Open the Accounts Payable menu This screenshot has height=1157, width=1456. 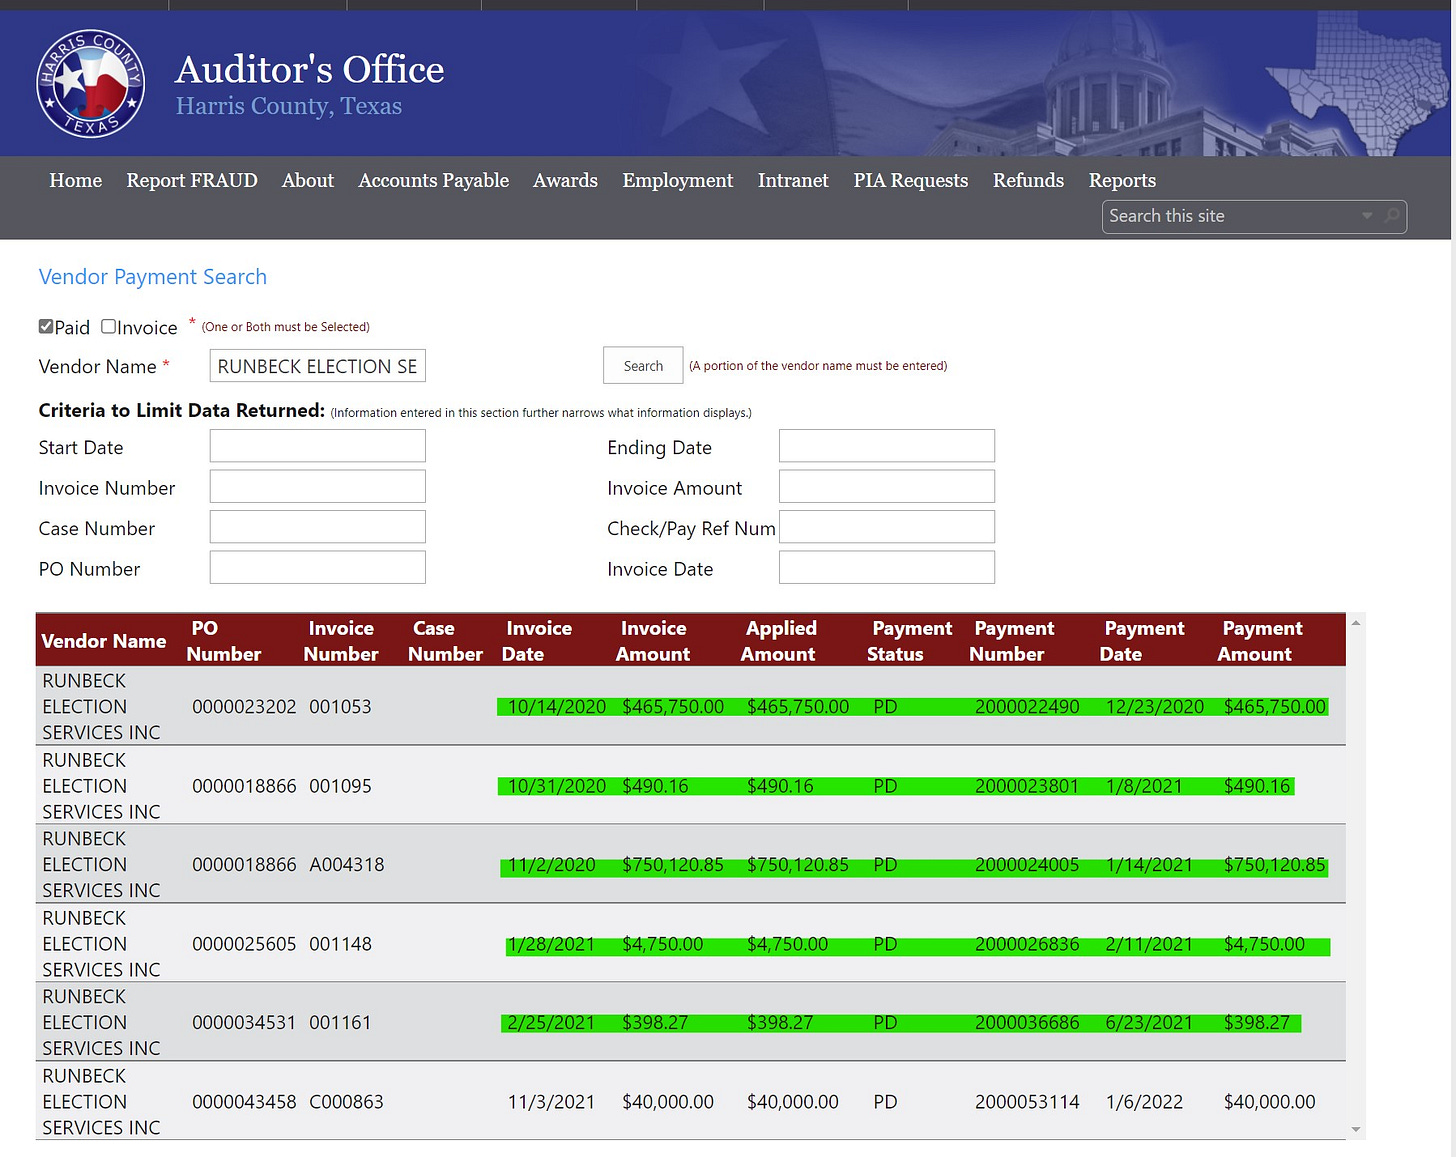(x=434, y=181)
